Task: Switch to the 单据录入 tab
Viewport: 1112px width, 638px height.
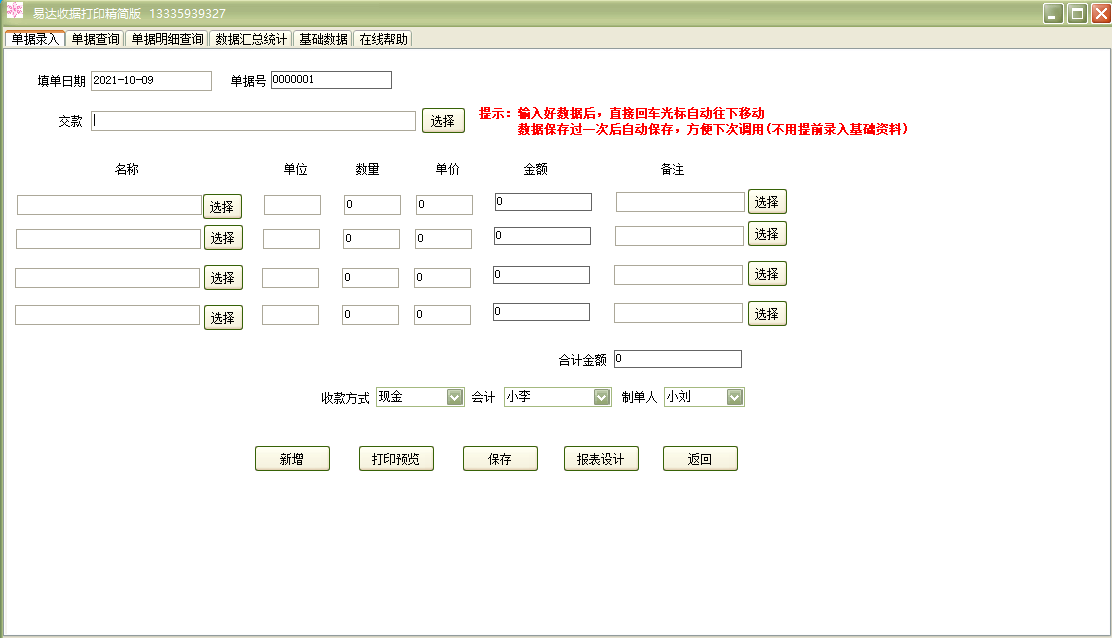Action: [x=35, y=39]
